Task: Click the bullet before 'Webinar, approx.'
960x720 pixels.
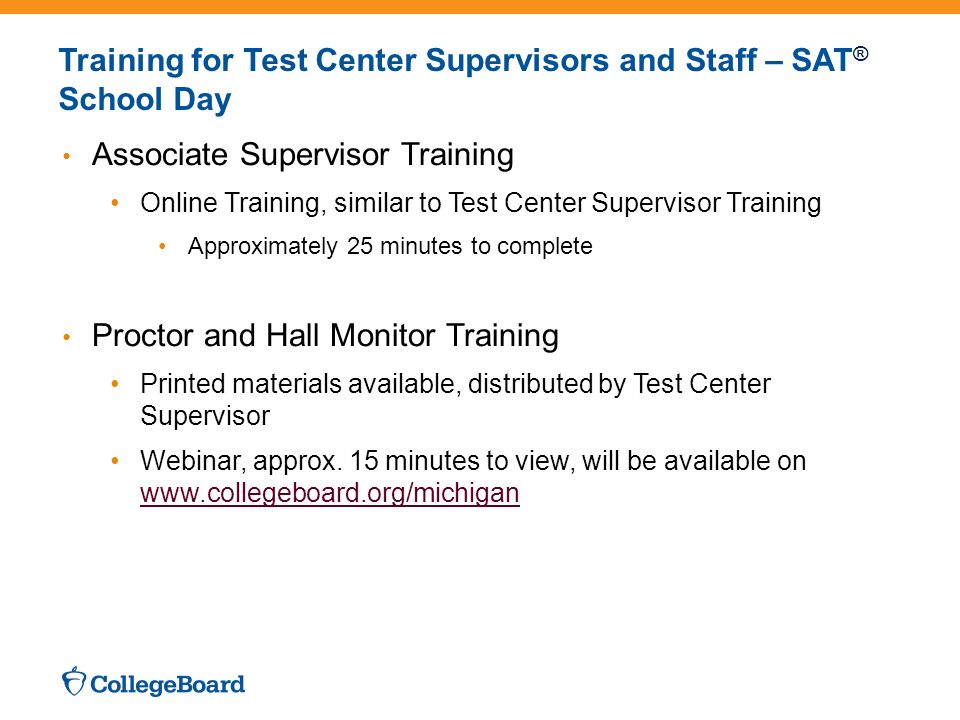Action: click(x=115, y=462)
